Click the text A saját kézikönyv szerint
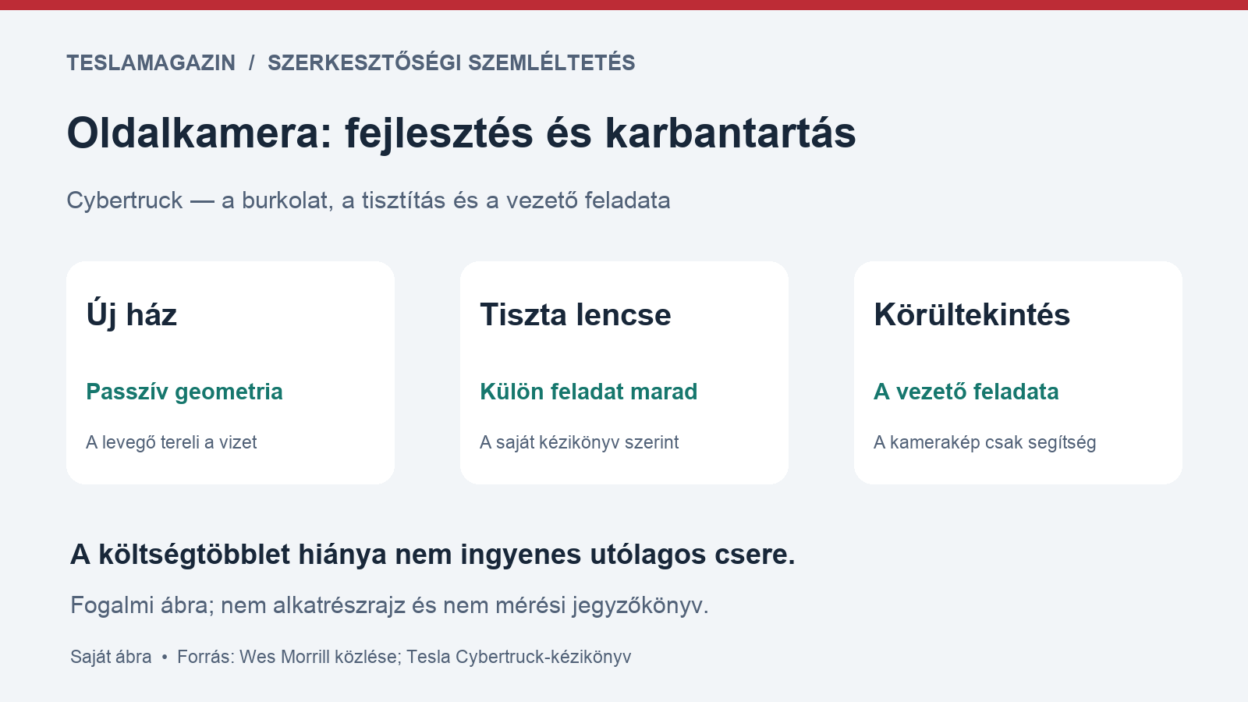Screen dimensions: 1248x702 [579, 442]
